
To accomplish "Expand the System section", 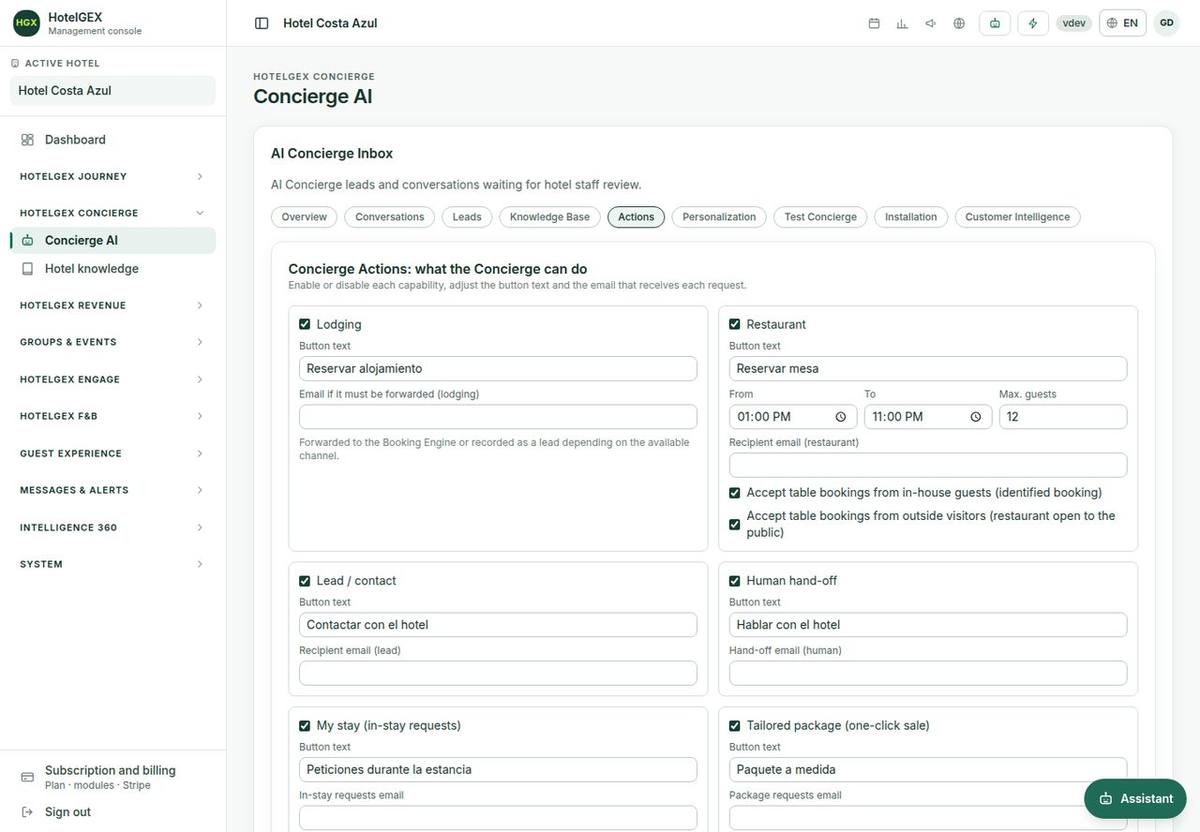I will click(x=112, y=564).
